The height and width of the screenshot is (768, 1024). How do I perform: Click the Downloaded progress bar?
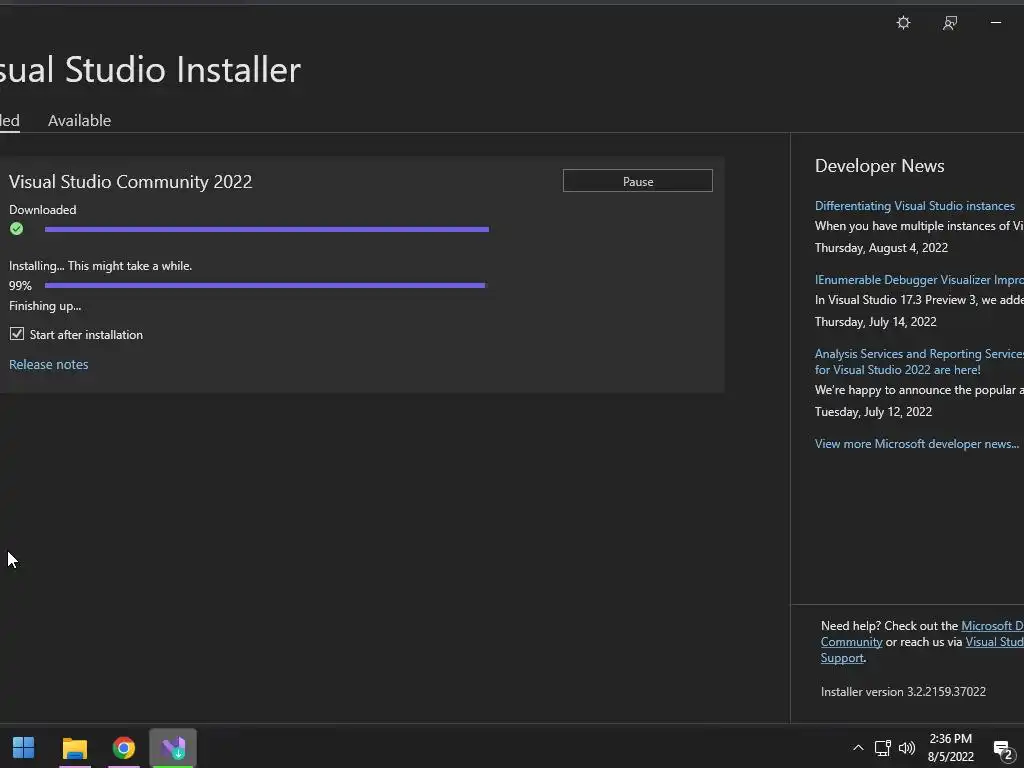(266, 229)
